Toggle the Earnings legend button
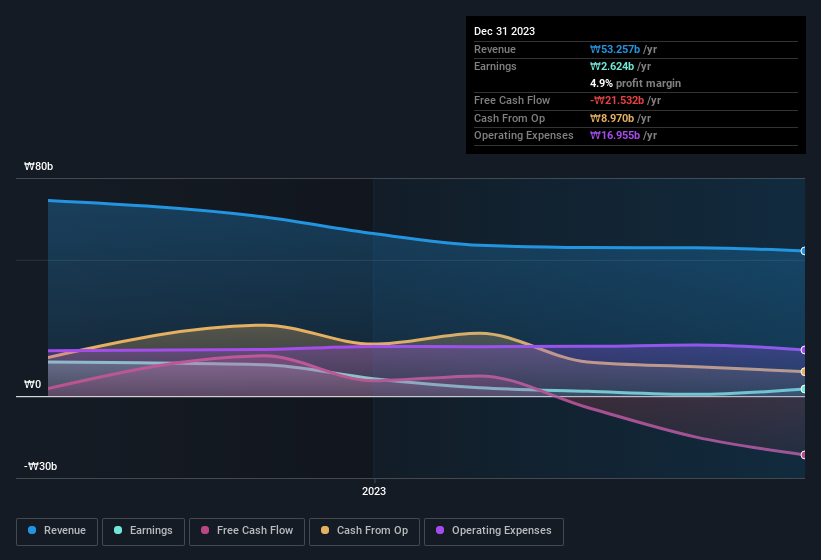 point(143,531)
